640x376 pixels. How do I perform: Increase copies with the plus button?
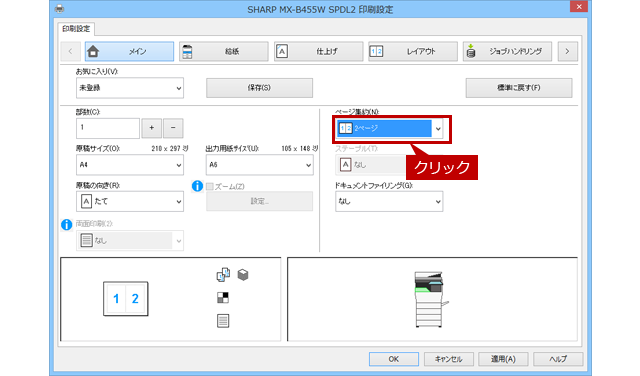(x=151, y=128)
